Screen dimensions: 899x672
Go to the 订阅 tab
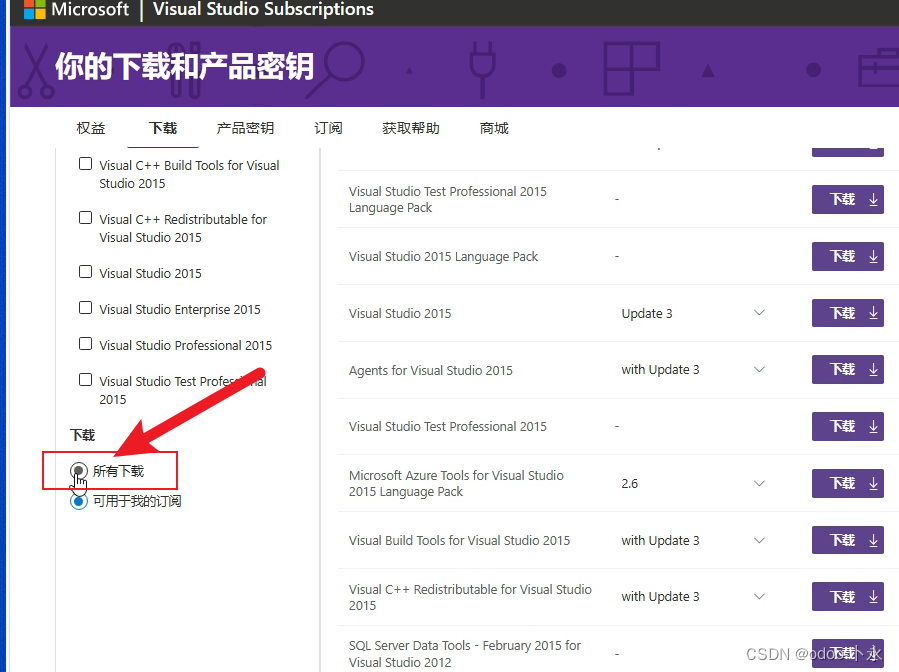tap(328, 128)
